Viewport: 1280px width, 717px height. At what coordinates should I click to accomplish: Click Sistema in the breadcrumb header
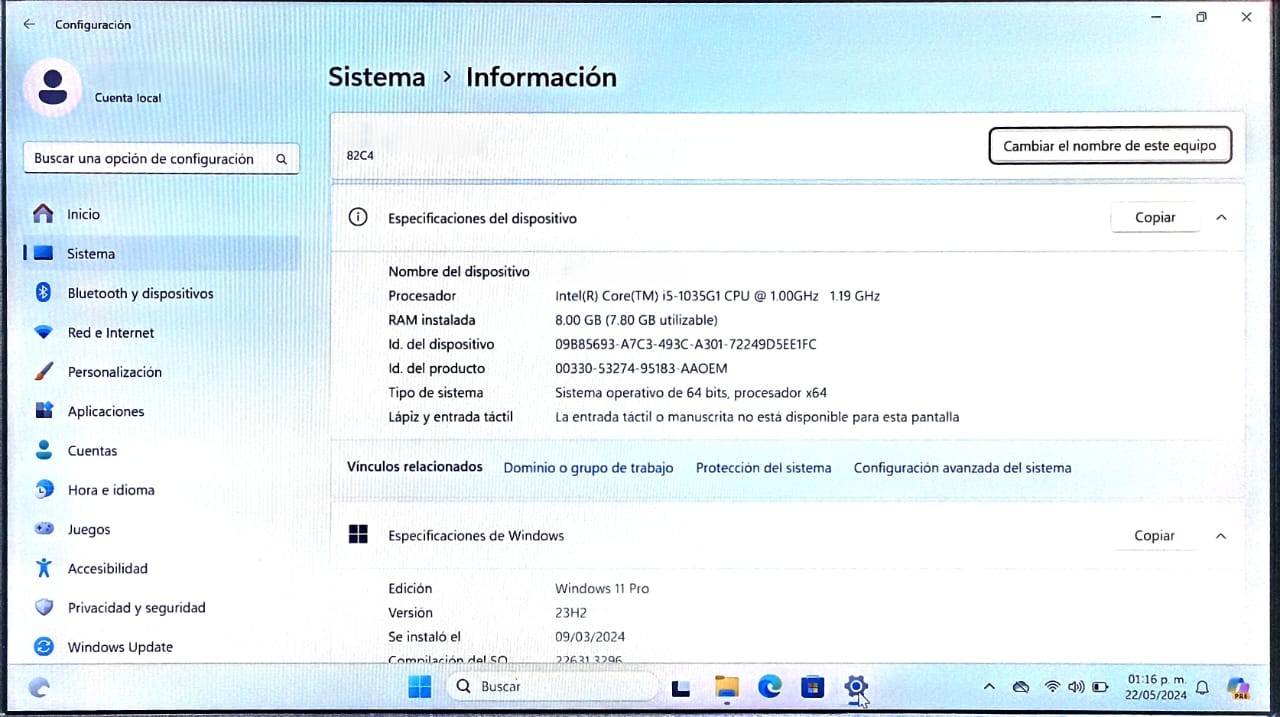coord(377,77)
